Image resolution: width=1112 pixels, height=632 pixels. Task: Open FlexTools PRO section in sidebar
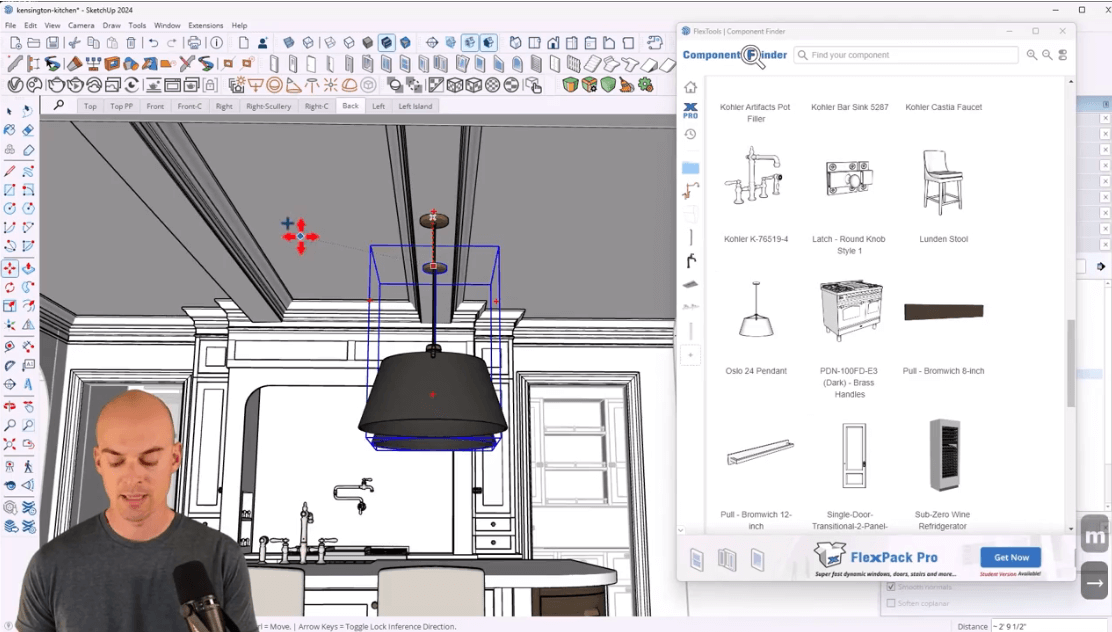pos(690,111)
